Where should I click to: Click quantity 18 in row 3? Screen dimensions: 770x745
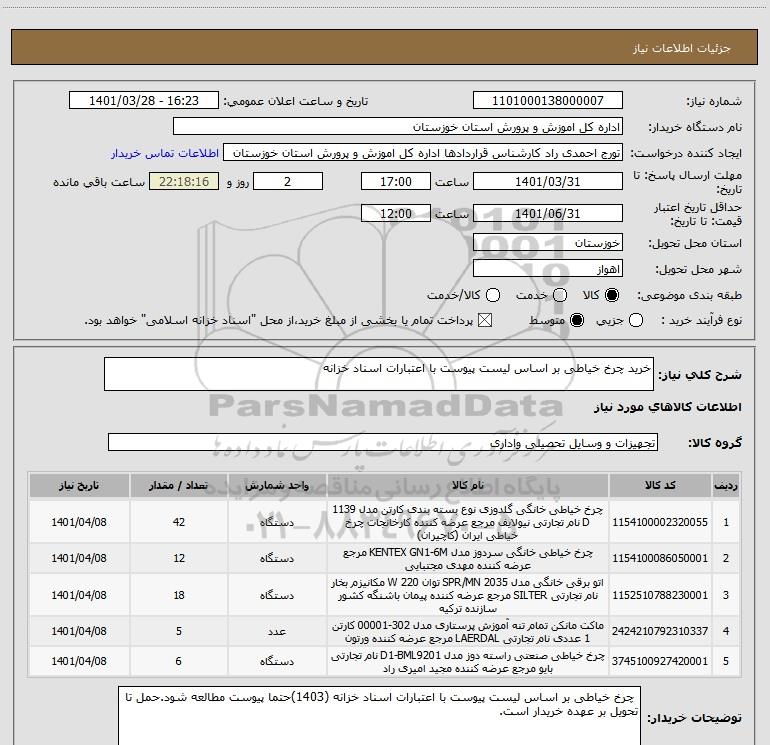(x=179, y=595)
